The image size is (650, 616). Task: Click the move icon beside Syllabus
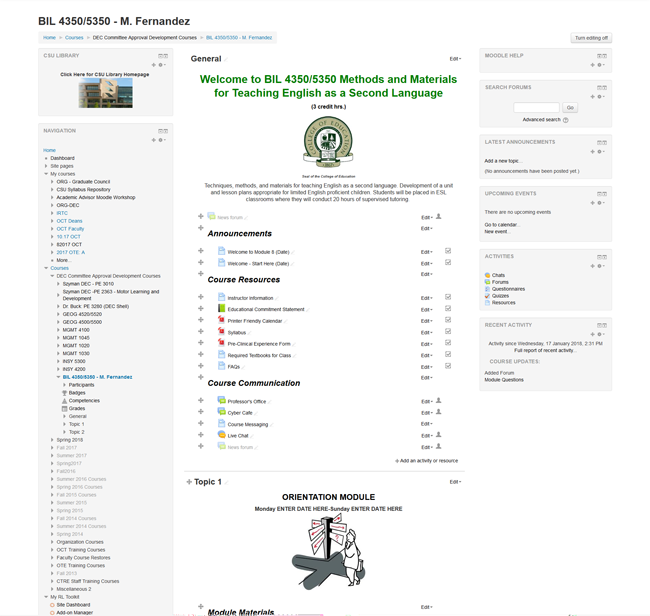pyautogui.click(x=201, y=331)
